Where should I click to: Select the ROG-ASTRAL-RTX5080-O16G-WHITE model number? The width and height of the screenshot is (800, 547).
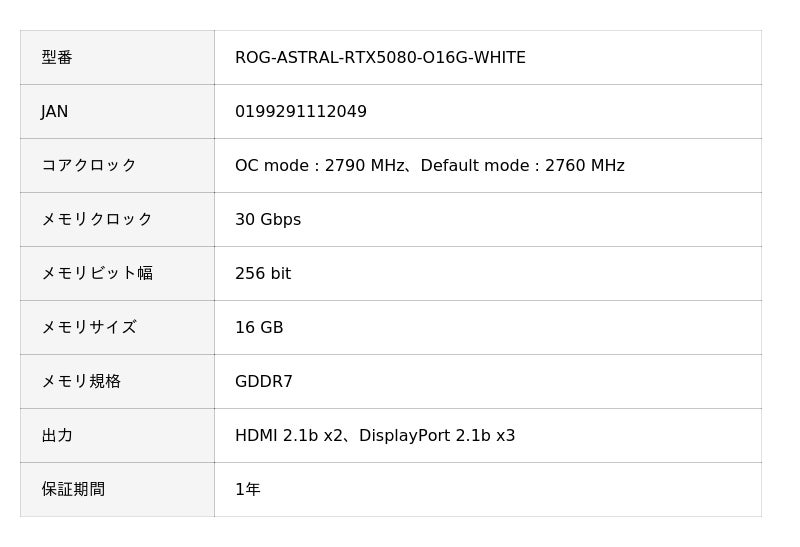point(380,58)
